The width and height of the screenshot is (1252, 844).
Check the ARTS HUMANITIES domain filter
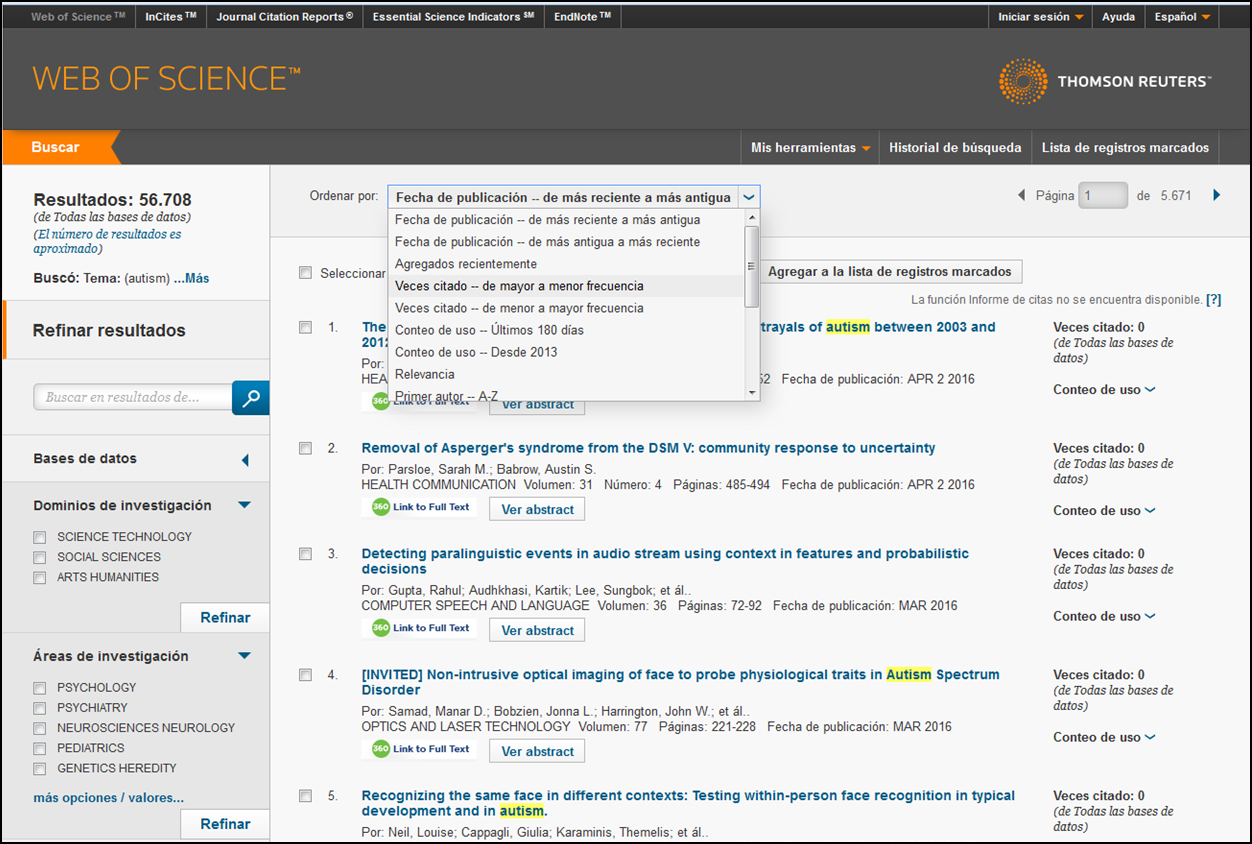[40, 578]
